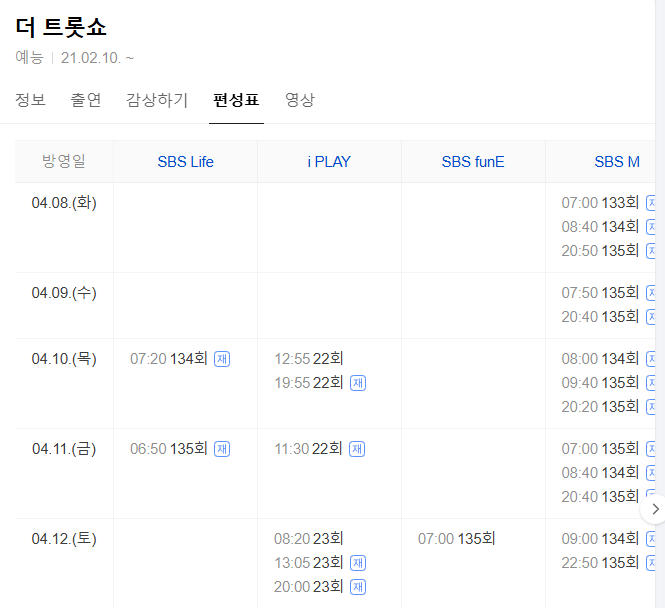Viewport: 665px width, 608px height.
Task: Click the rerun badge next to 20:20 135회
Action: 651,407
